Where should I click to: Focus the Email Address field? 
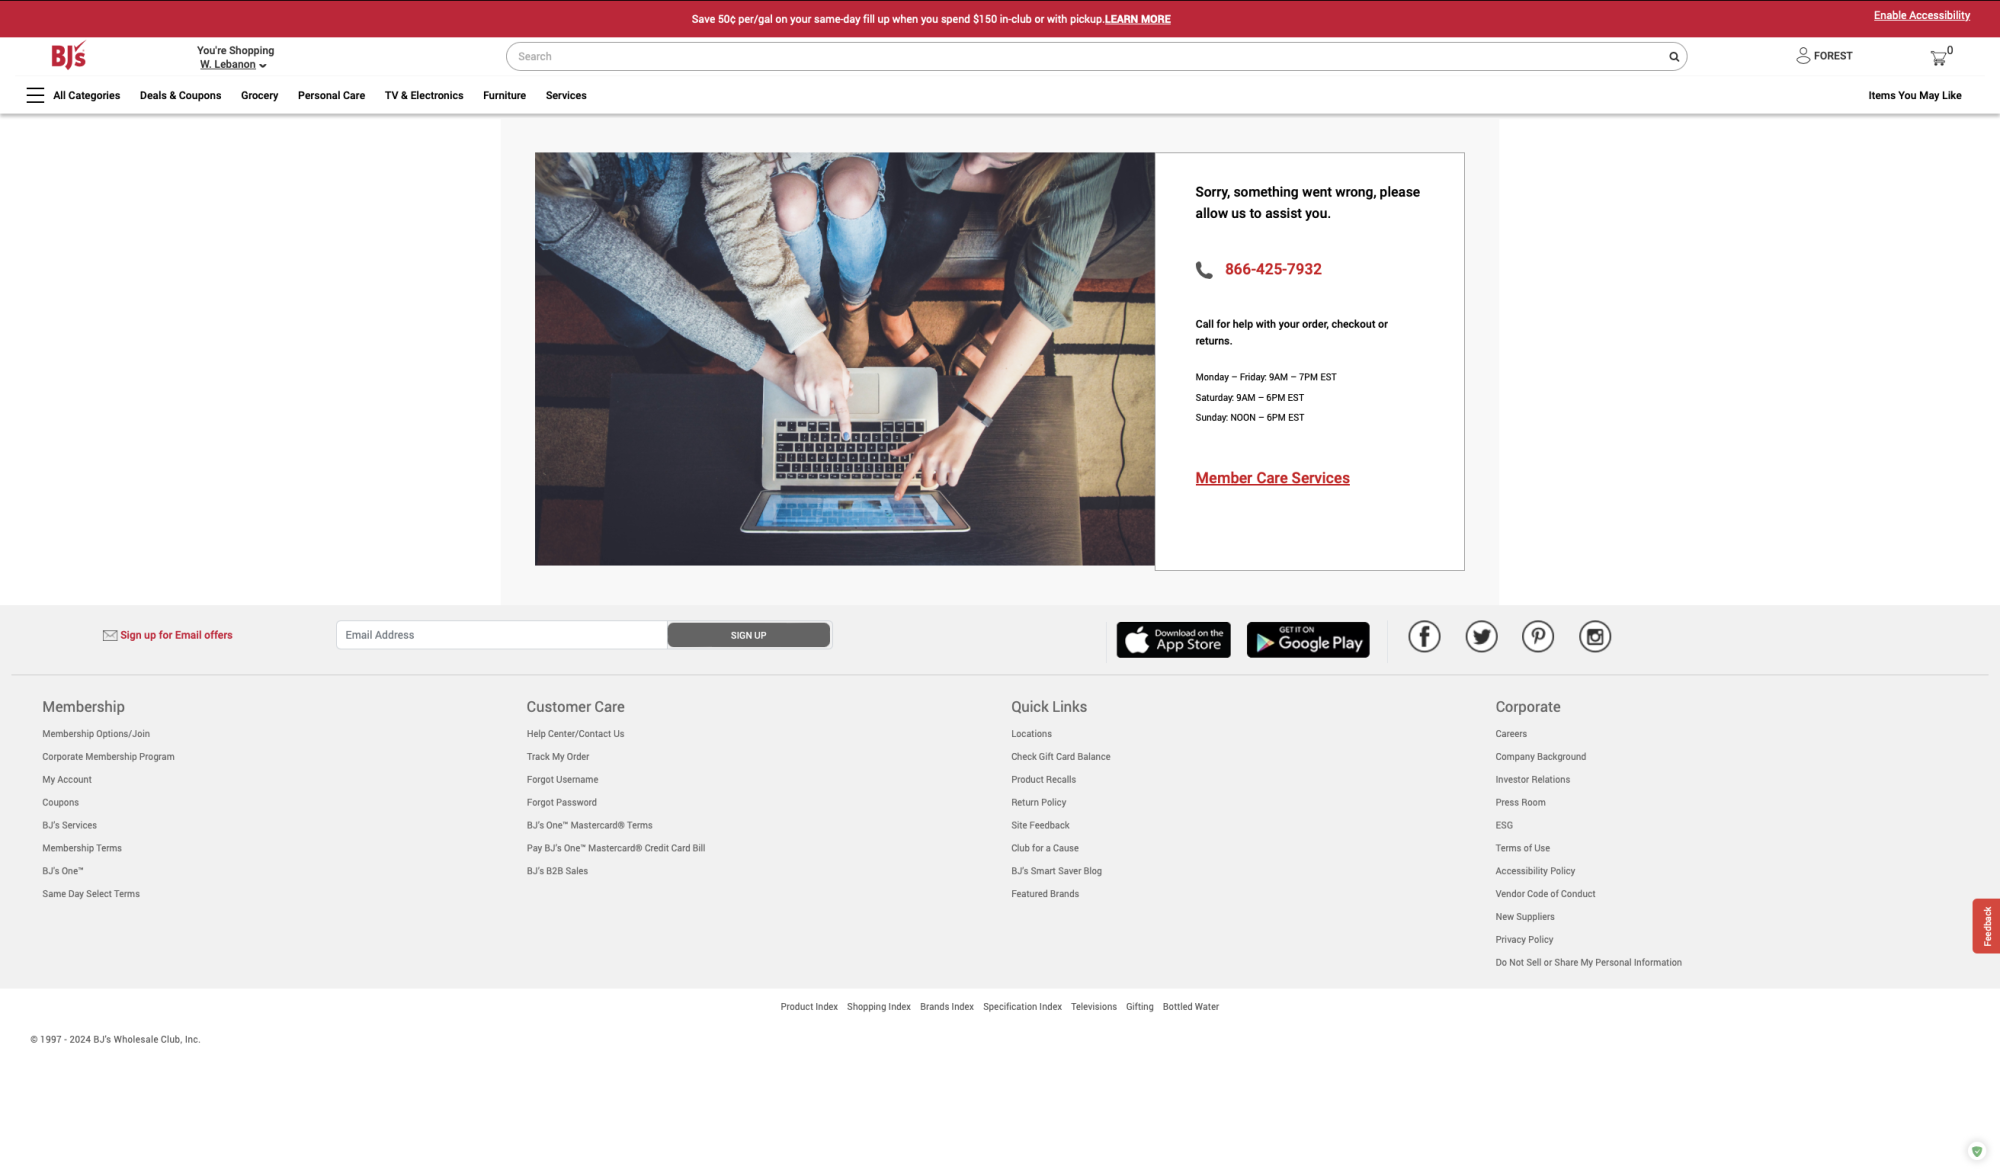pyautogui.click(x=501, y=635)
